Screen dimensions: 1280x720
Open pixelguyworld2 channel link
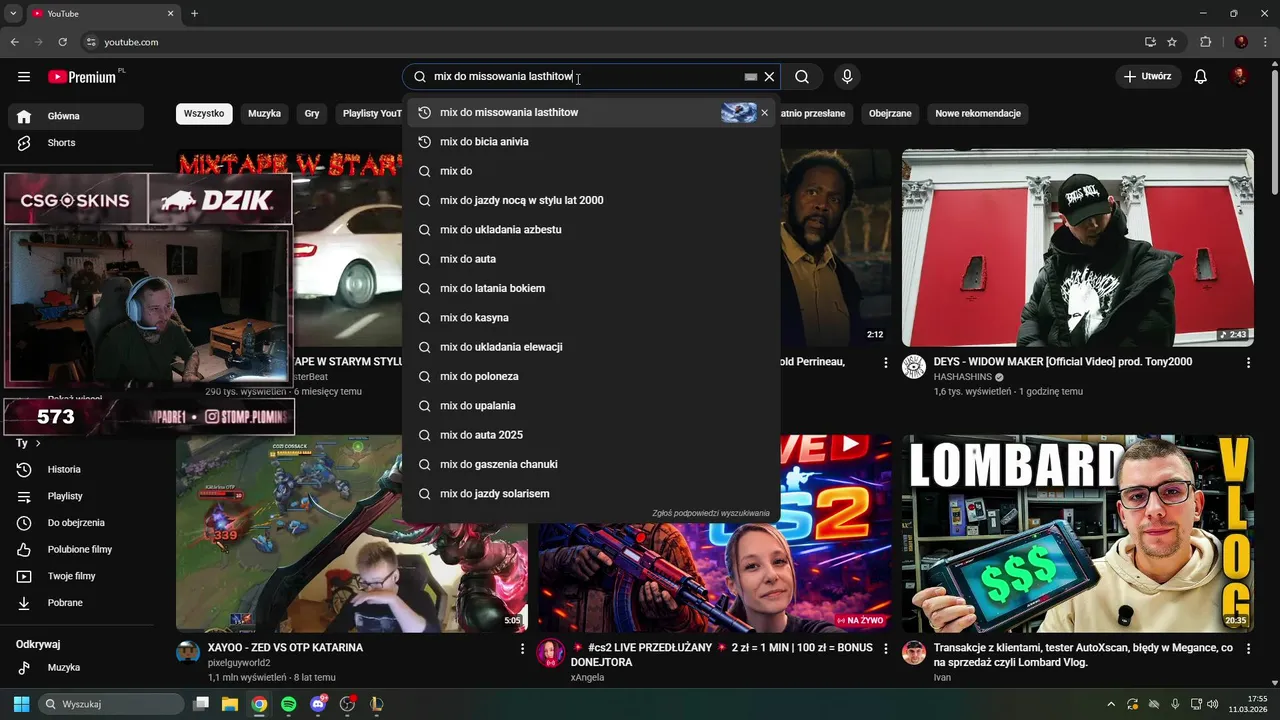239,663
